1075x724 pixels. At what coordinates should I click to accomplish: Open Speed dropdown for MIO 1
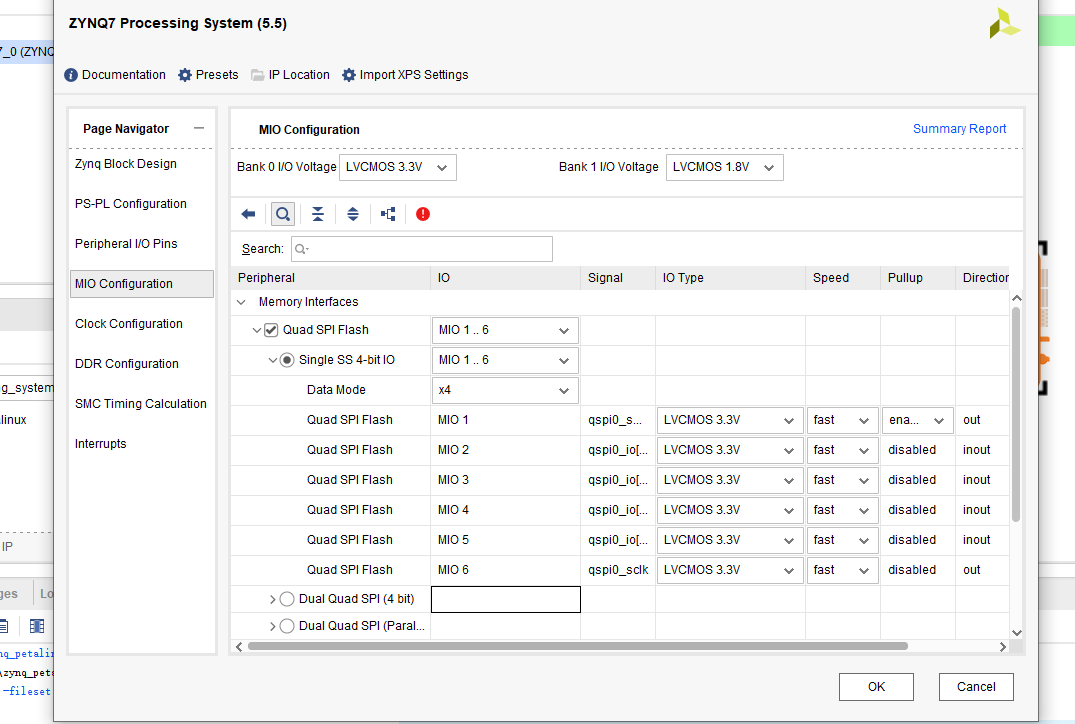842,420
